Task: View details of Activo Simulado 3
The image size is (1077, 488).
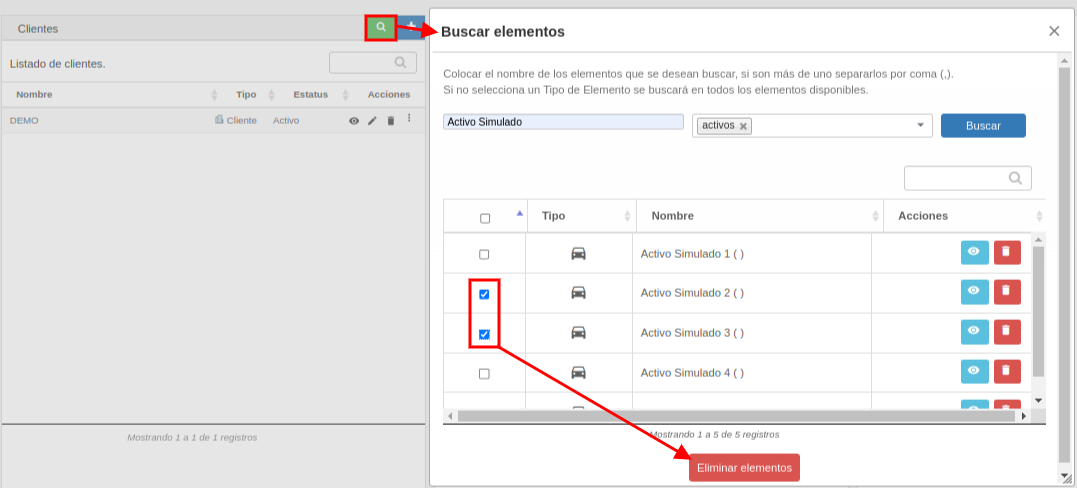Action: click(974, 332)
